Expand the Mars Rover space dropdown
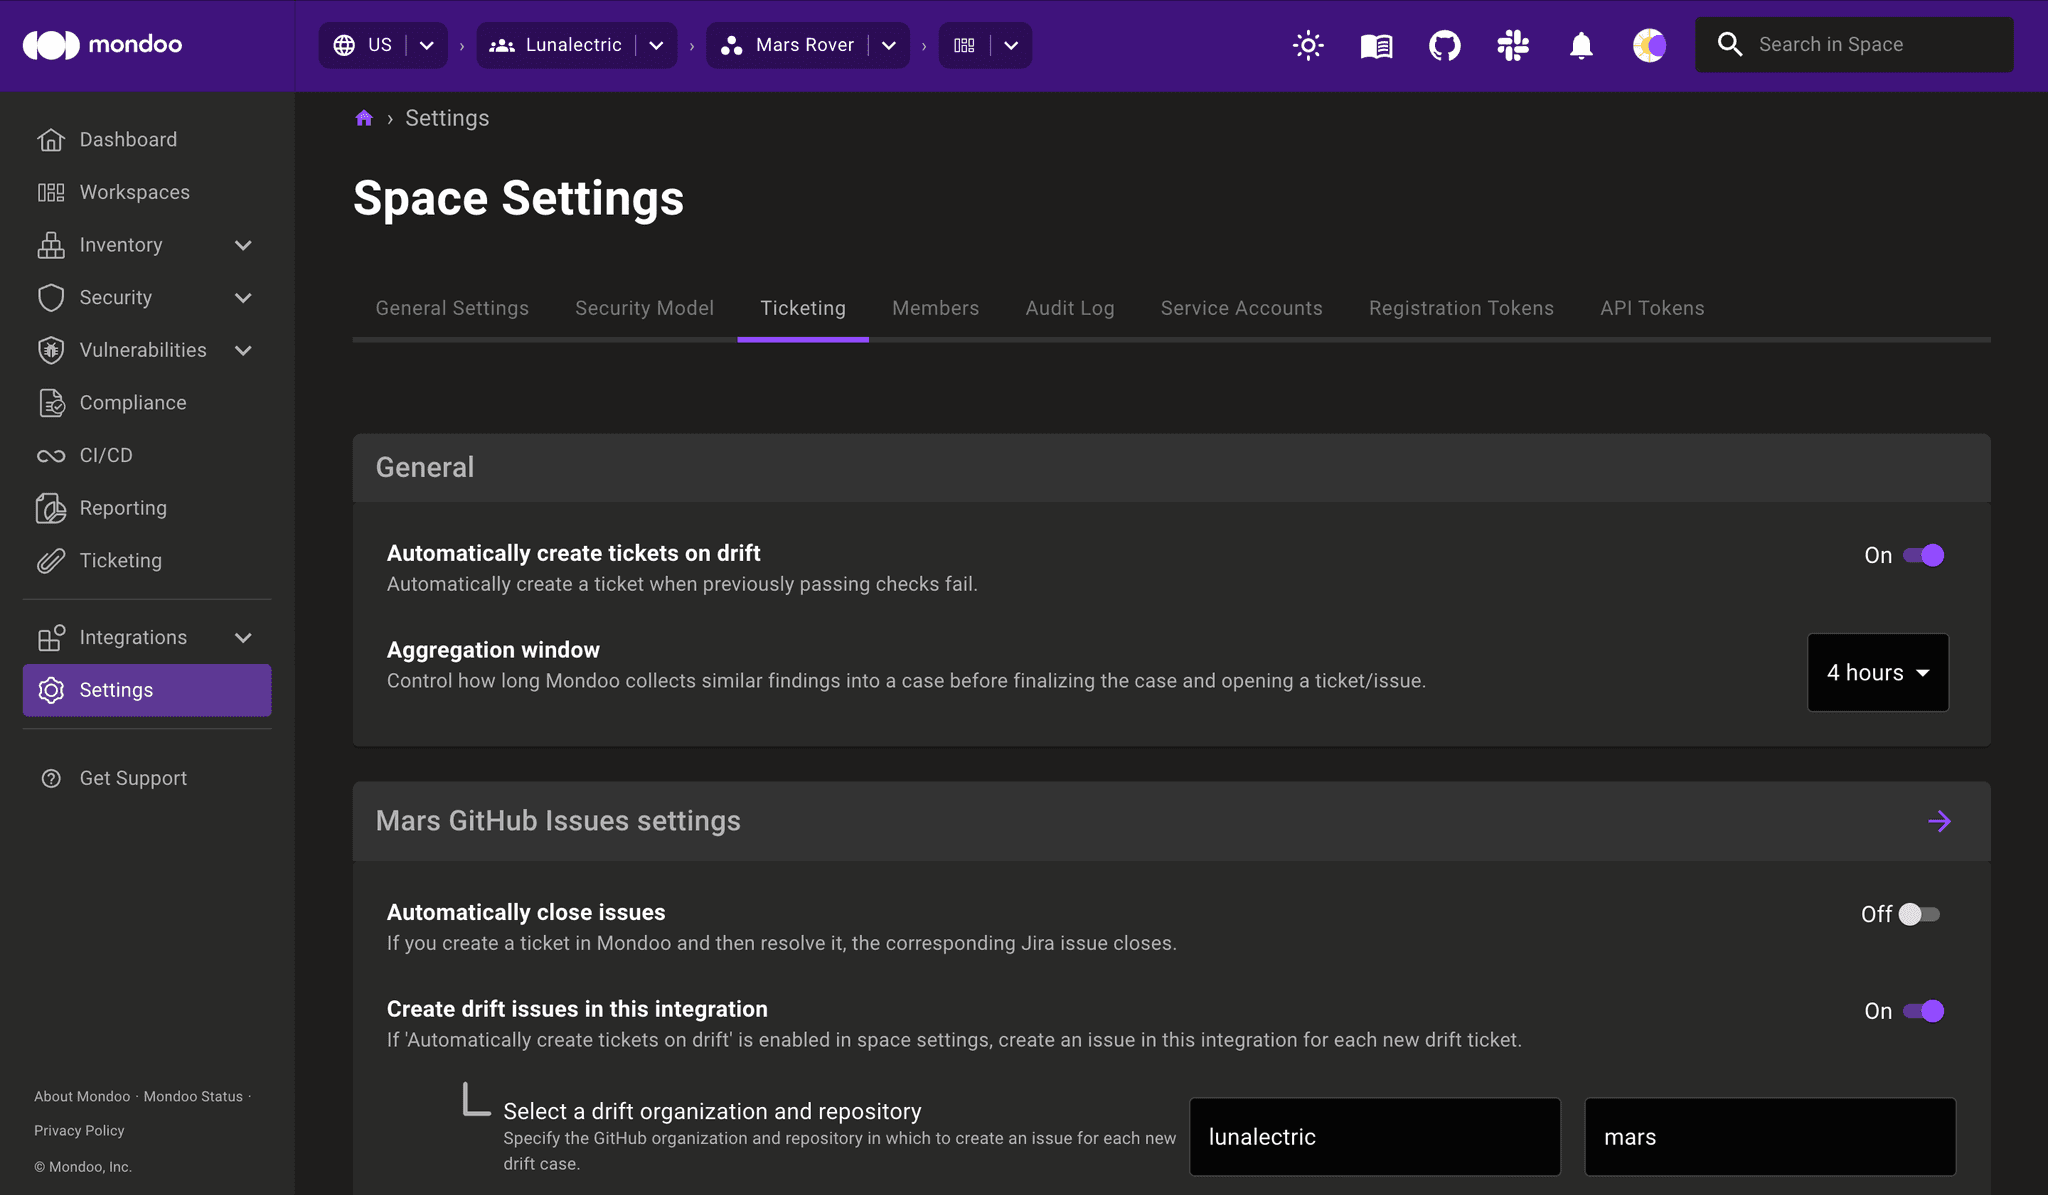The image size is (2048, 1195). (889, 45)
